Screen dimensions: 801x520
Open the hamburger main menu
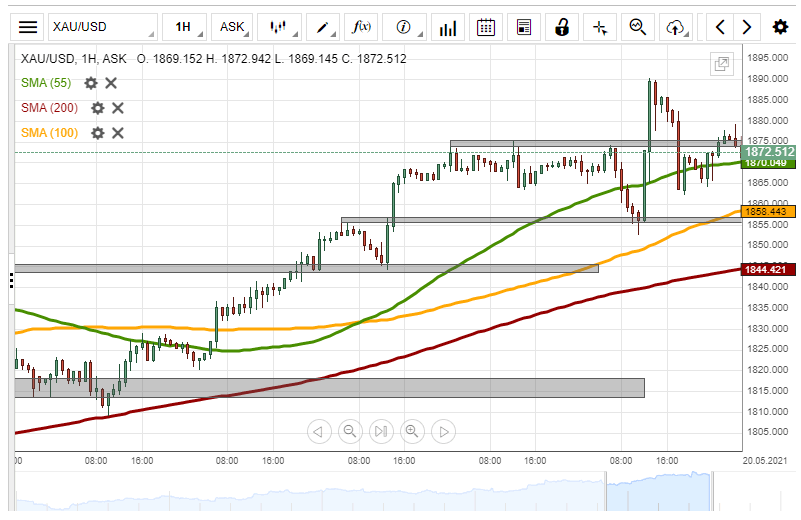(x=29, y=27)
